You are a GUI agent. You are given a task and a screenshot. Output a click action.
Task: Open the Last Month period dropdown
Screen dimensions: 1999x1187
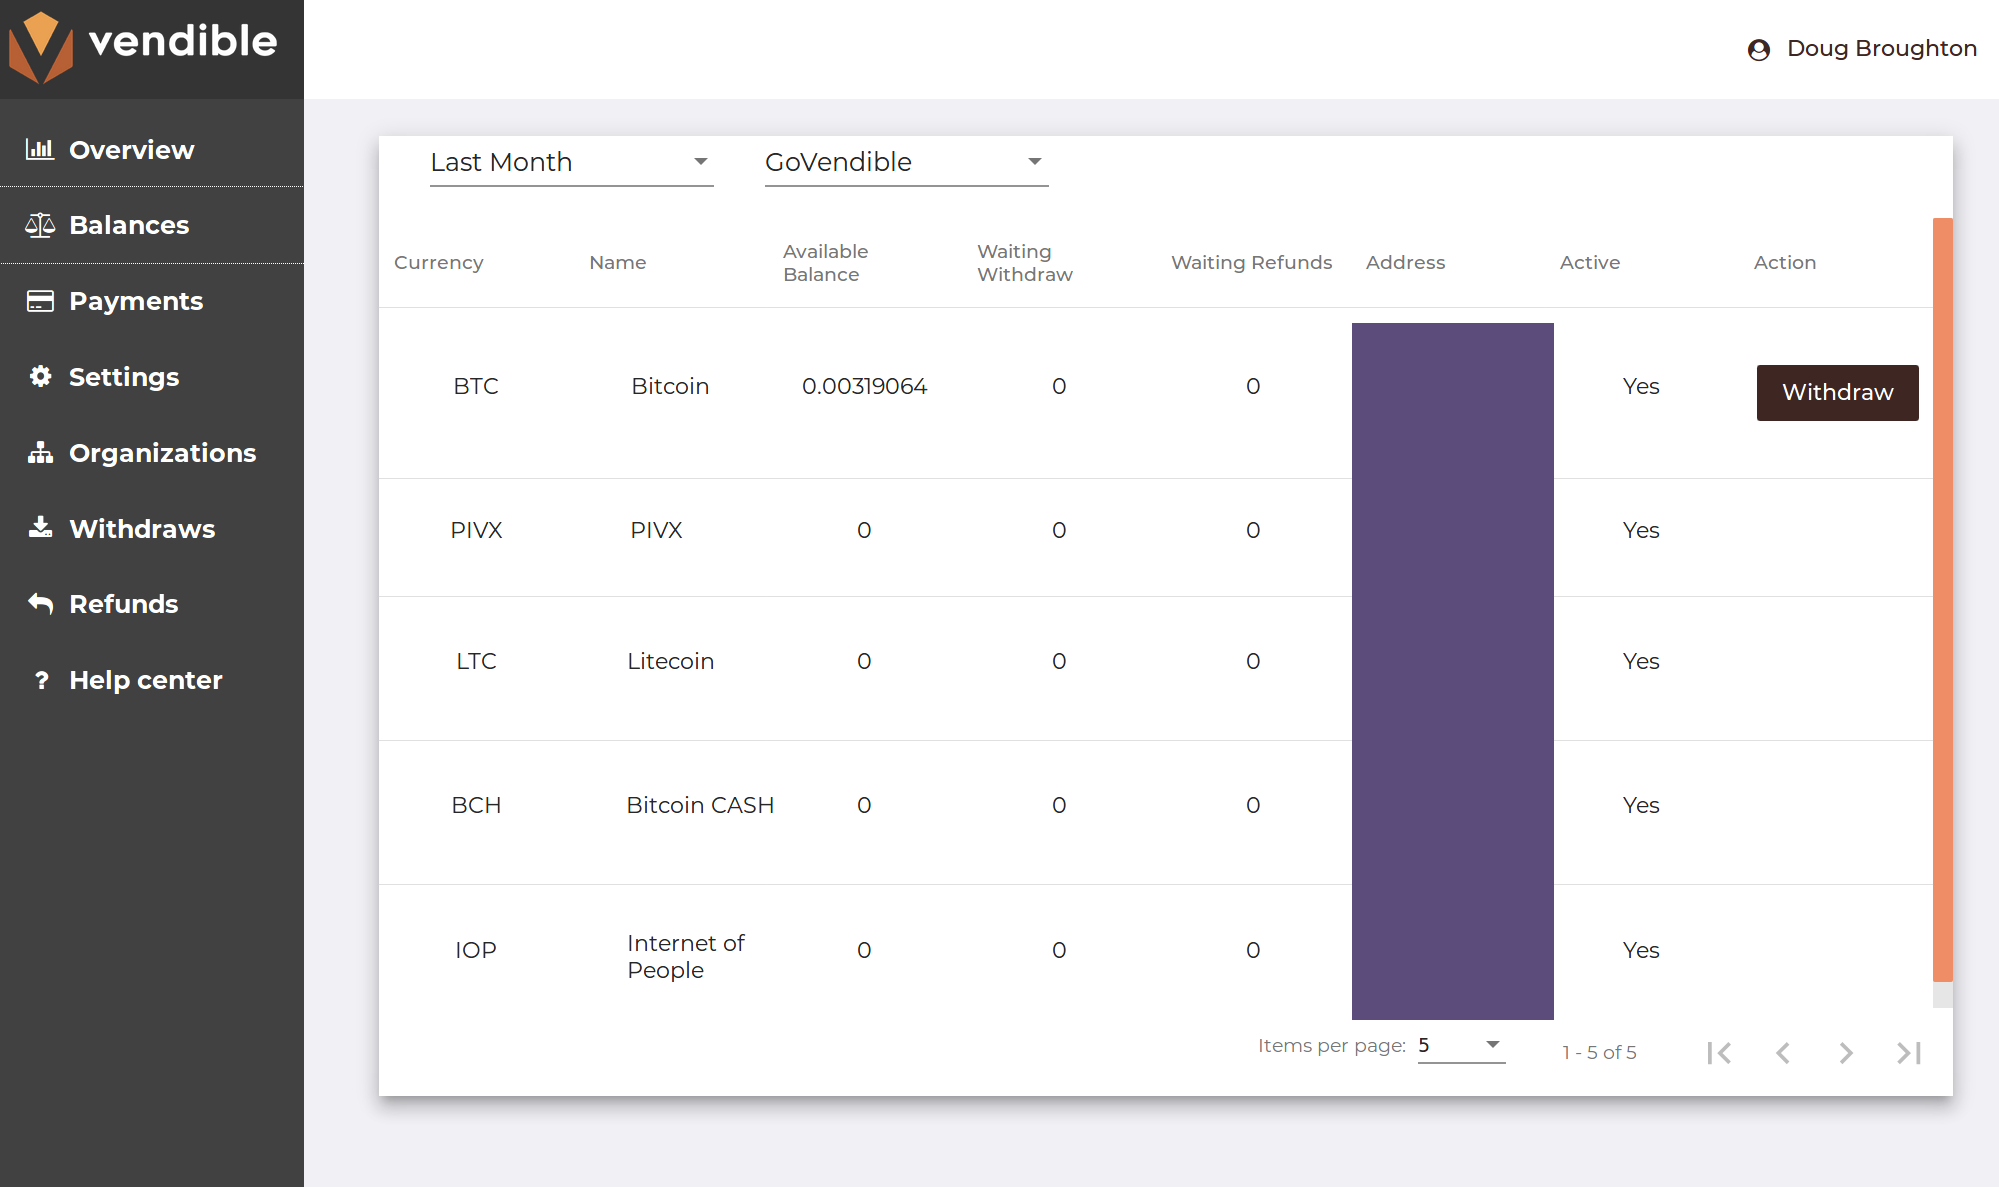click(x=571, y=162)
